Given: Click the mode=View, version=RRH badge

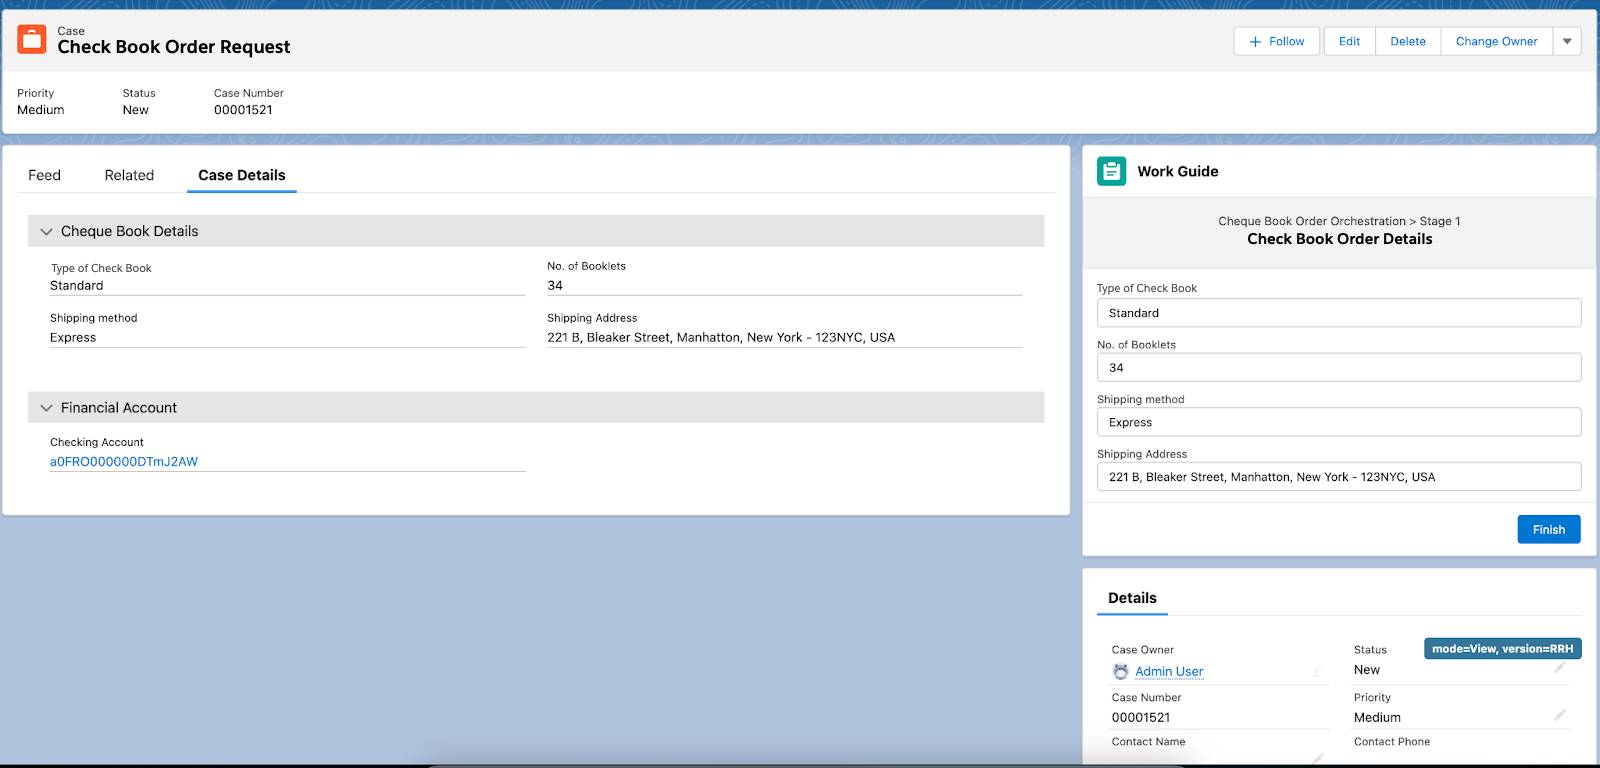Looking at the screenshot, I should 1502,649.
